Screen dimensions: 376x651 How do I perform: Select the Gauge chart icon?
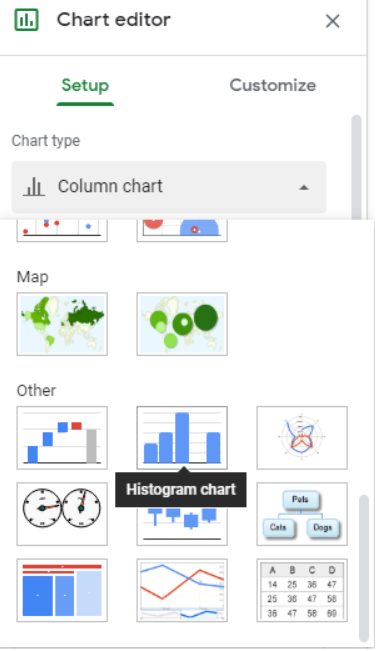[62, 514]
